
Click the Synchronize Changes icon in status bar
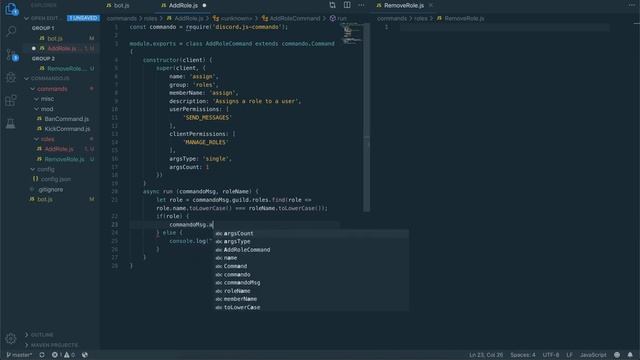click(42, 355)
